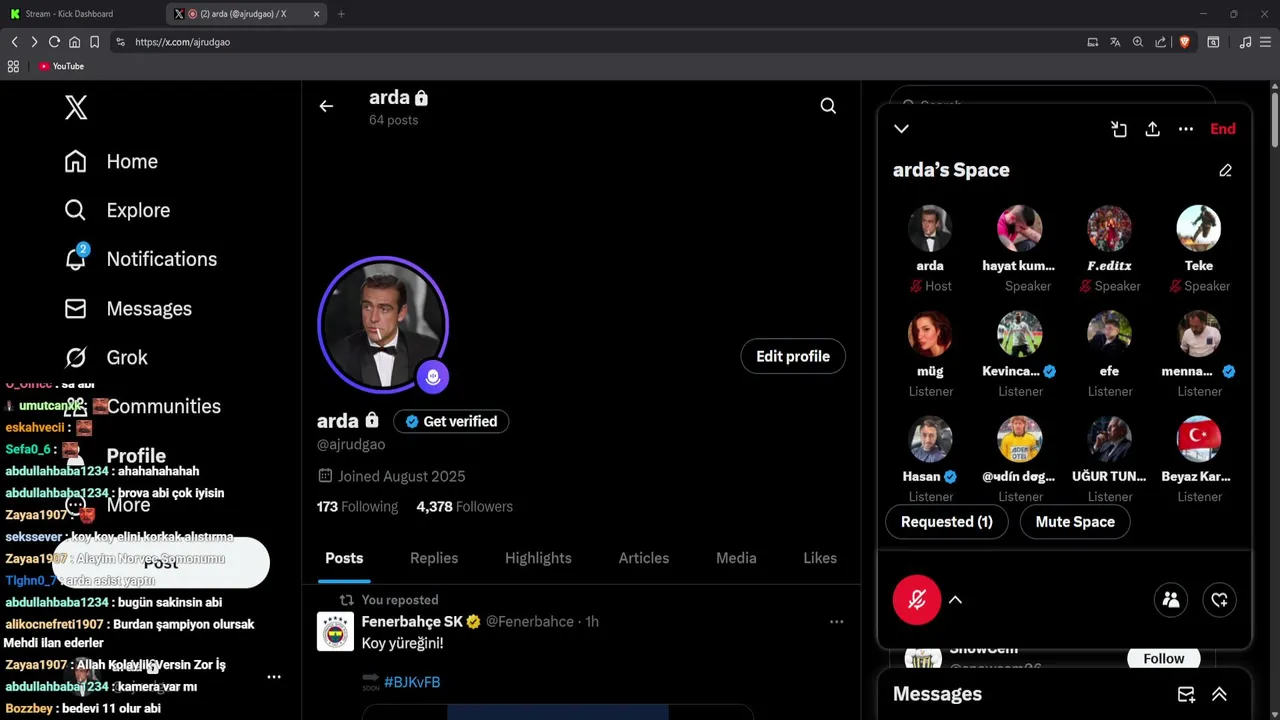The width and height of the screenshot is (1280, 720).
Task: Select listener müg avatar
Action: click(930, 334)
